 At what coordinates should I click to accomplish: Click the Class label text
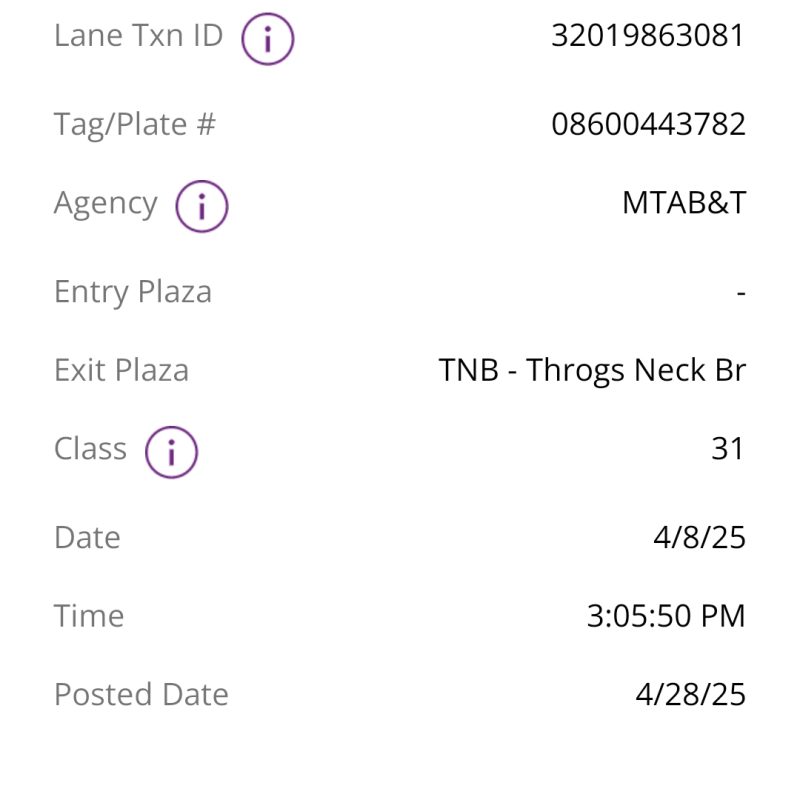click(x=90, y=448)
